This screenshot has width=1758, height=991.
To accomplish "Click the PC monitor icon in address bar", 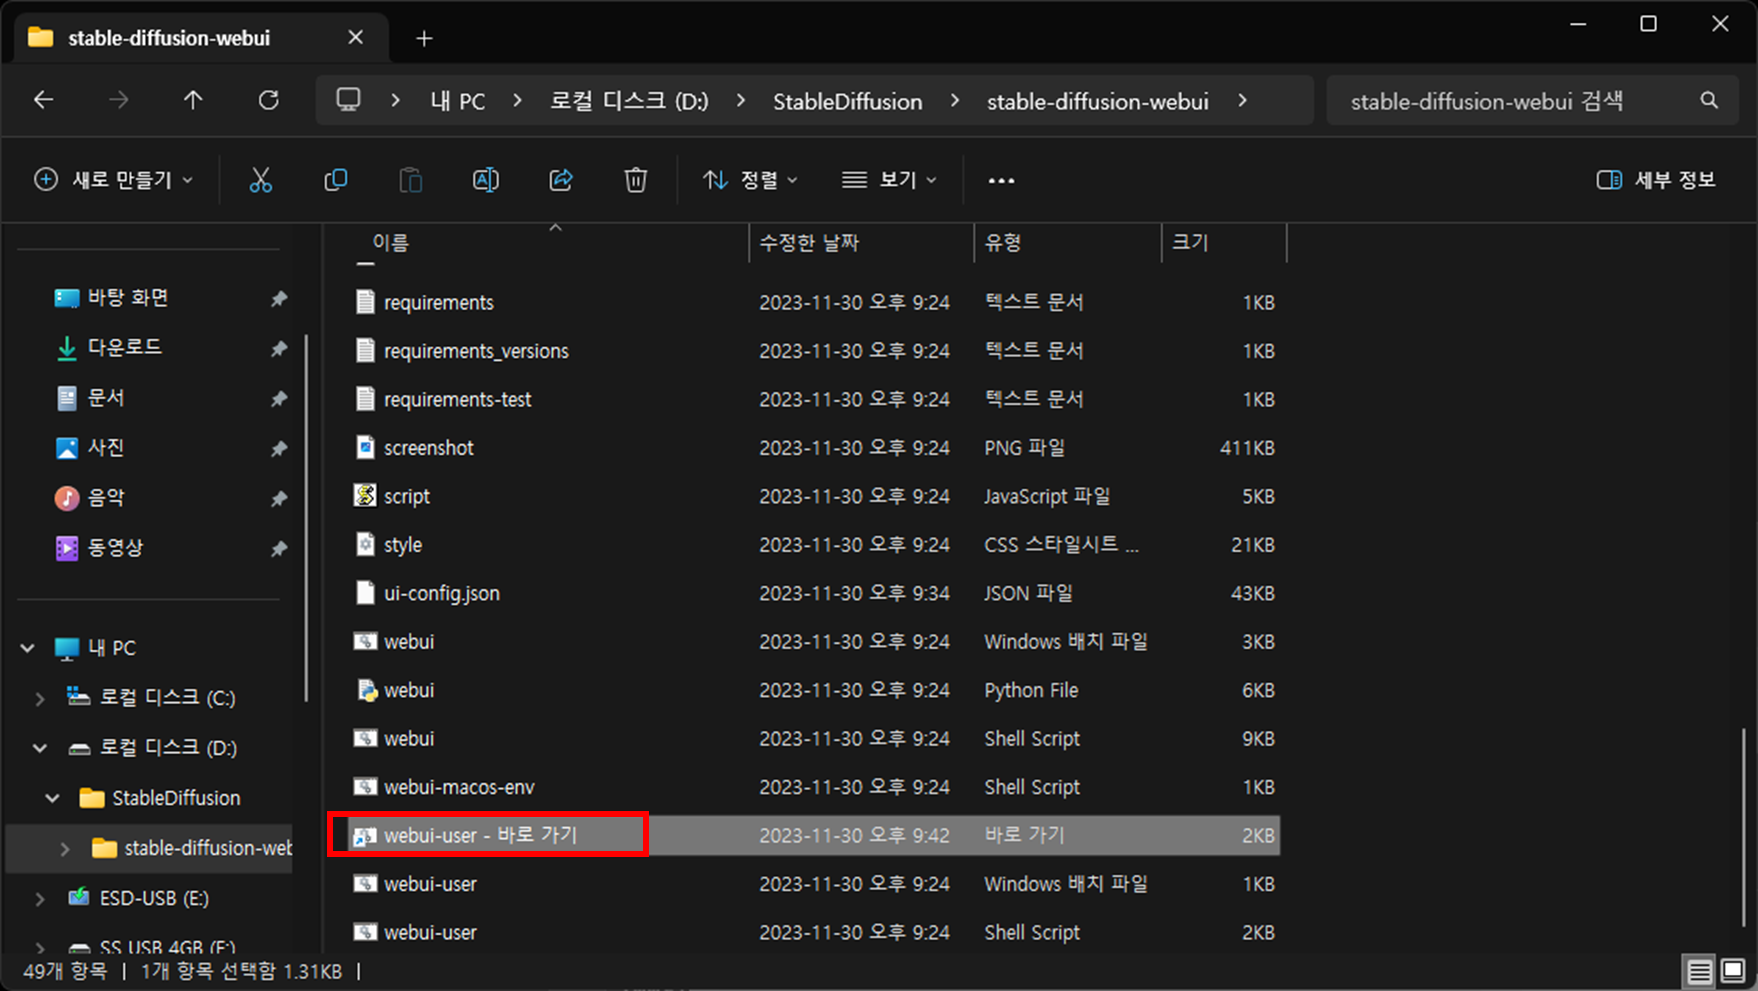I will pyautogui.click(x=348, y=100).
